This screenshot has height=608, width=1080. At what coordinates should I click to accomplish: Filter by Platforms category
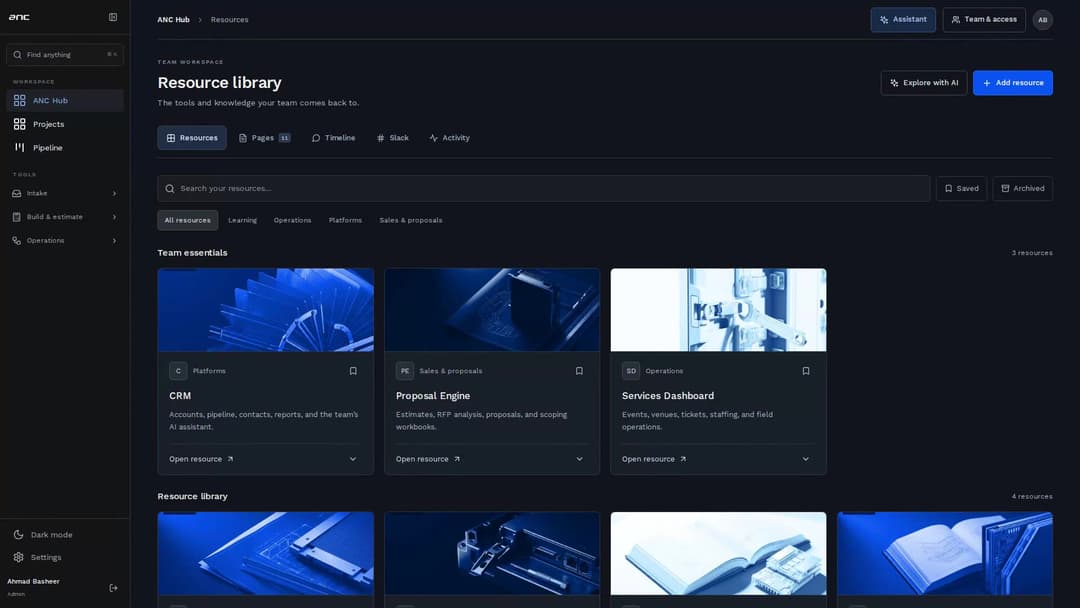345,220
